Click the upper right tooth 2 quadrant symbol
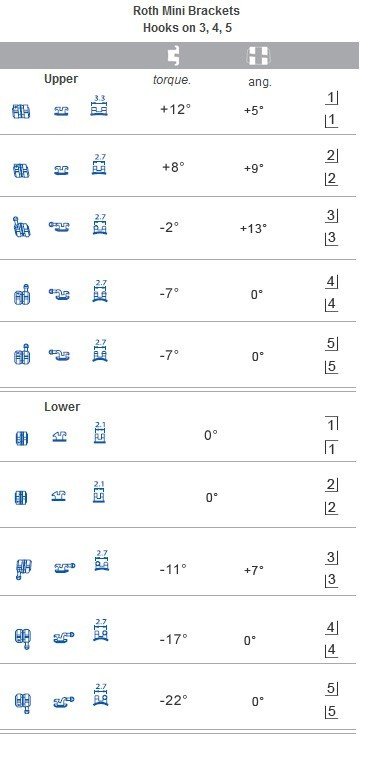This screenshot has height=778, width=369. click(x=332, y=156)
